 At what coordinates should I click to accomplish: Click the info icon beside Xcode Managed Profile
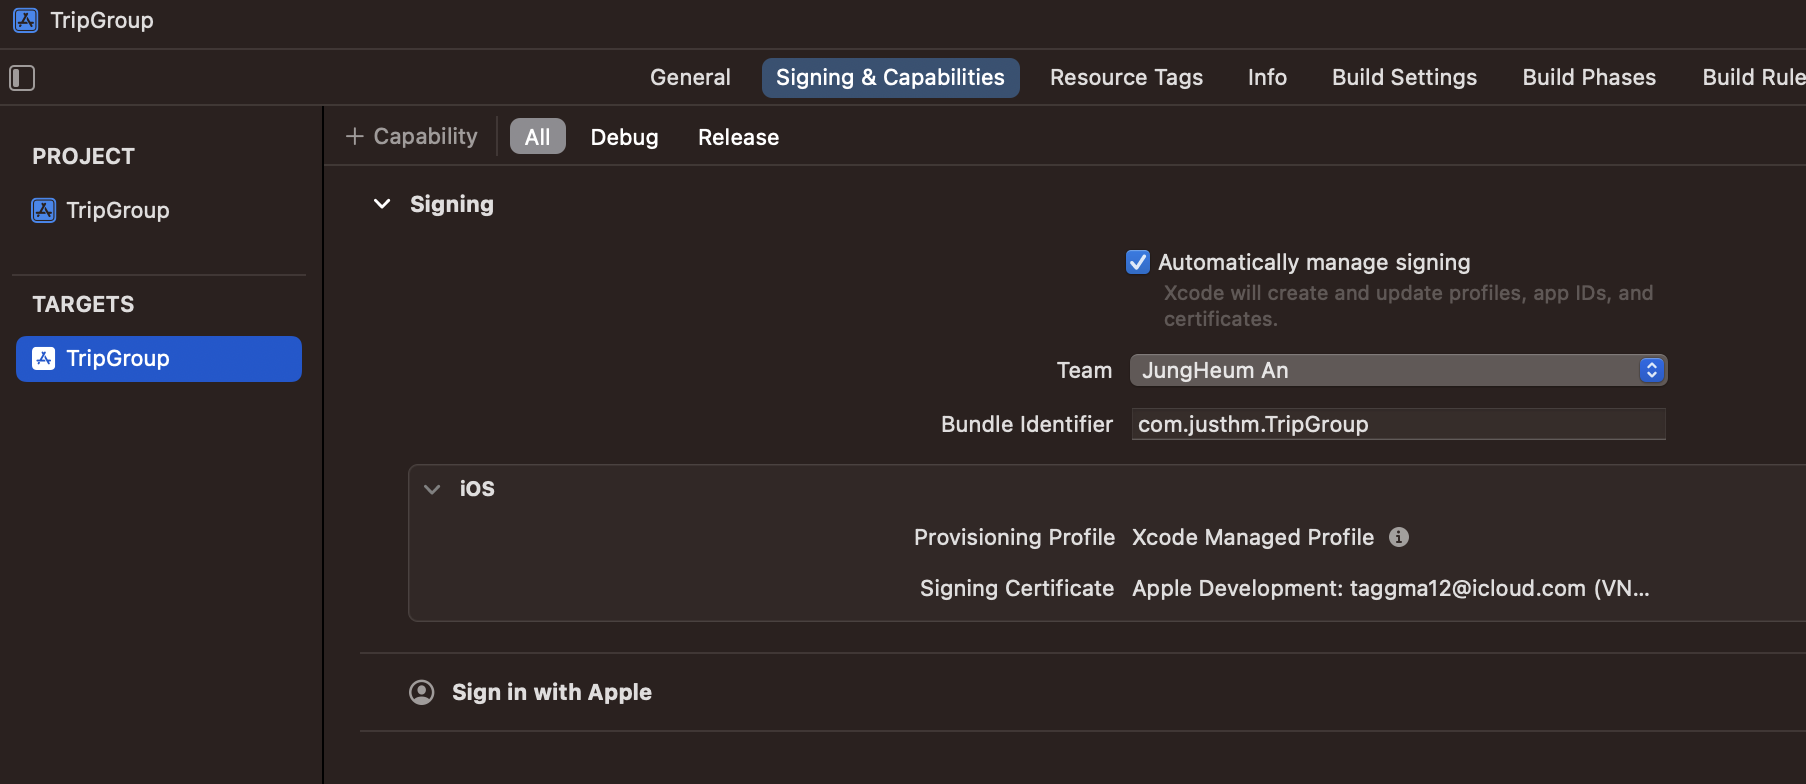tap(1399, 537)
